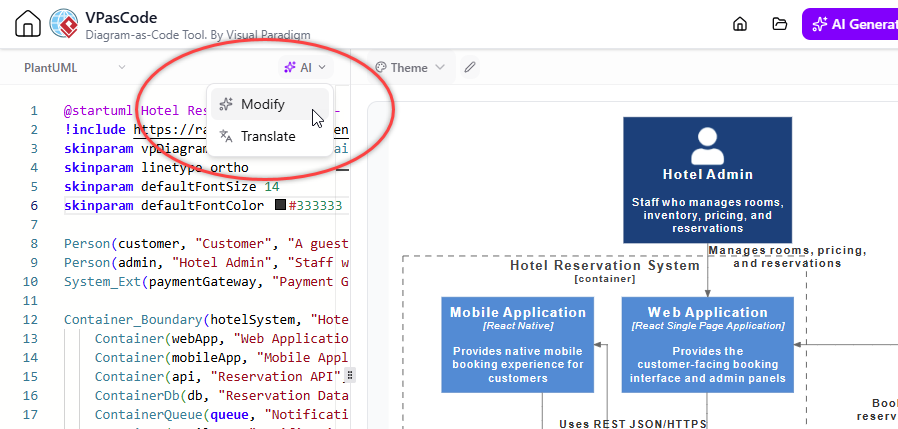Select Translate from the AI menu
Image resolution: width=898 pixels, height=429 pixels.
pyautogui.click(x=270, y=136)
